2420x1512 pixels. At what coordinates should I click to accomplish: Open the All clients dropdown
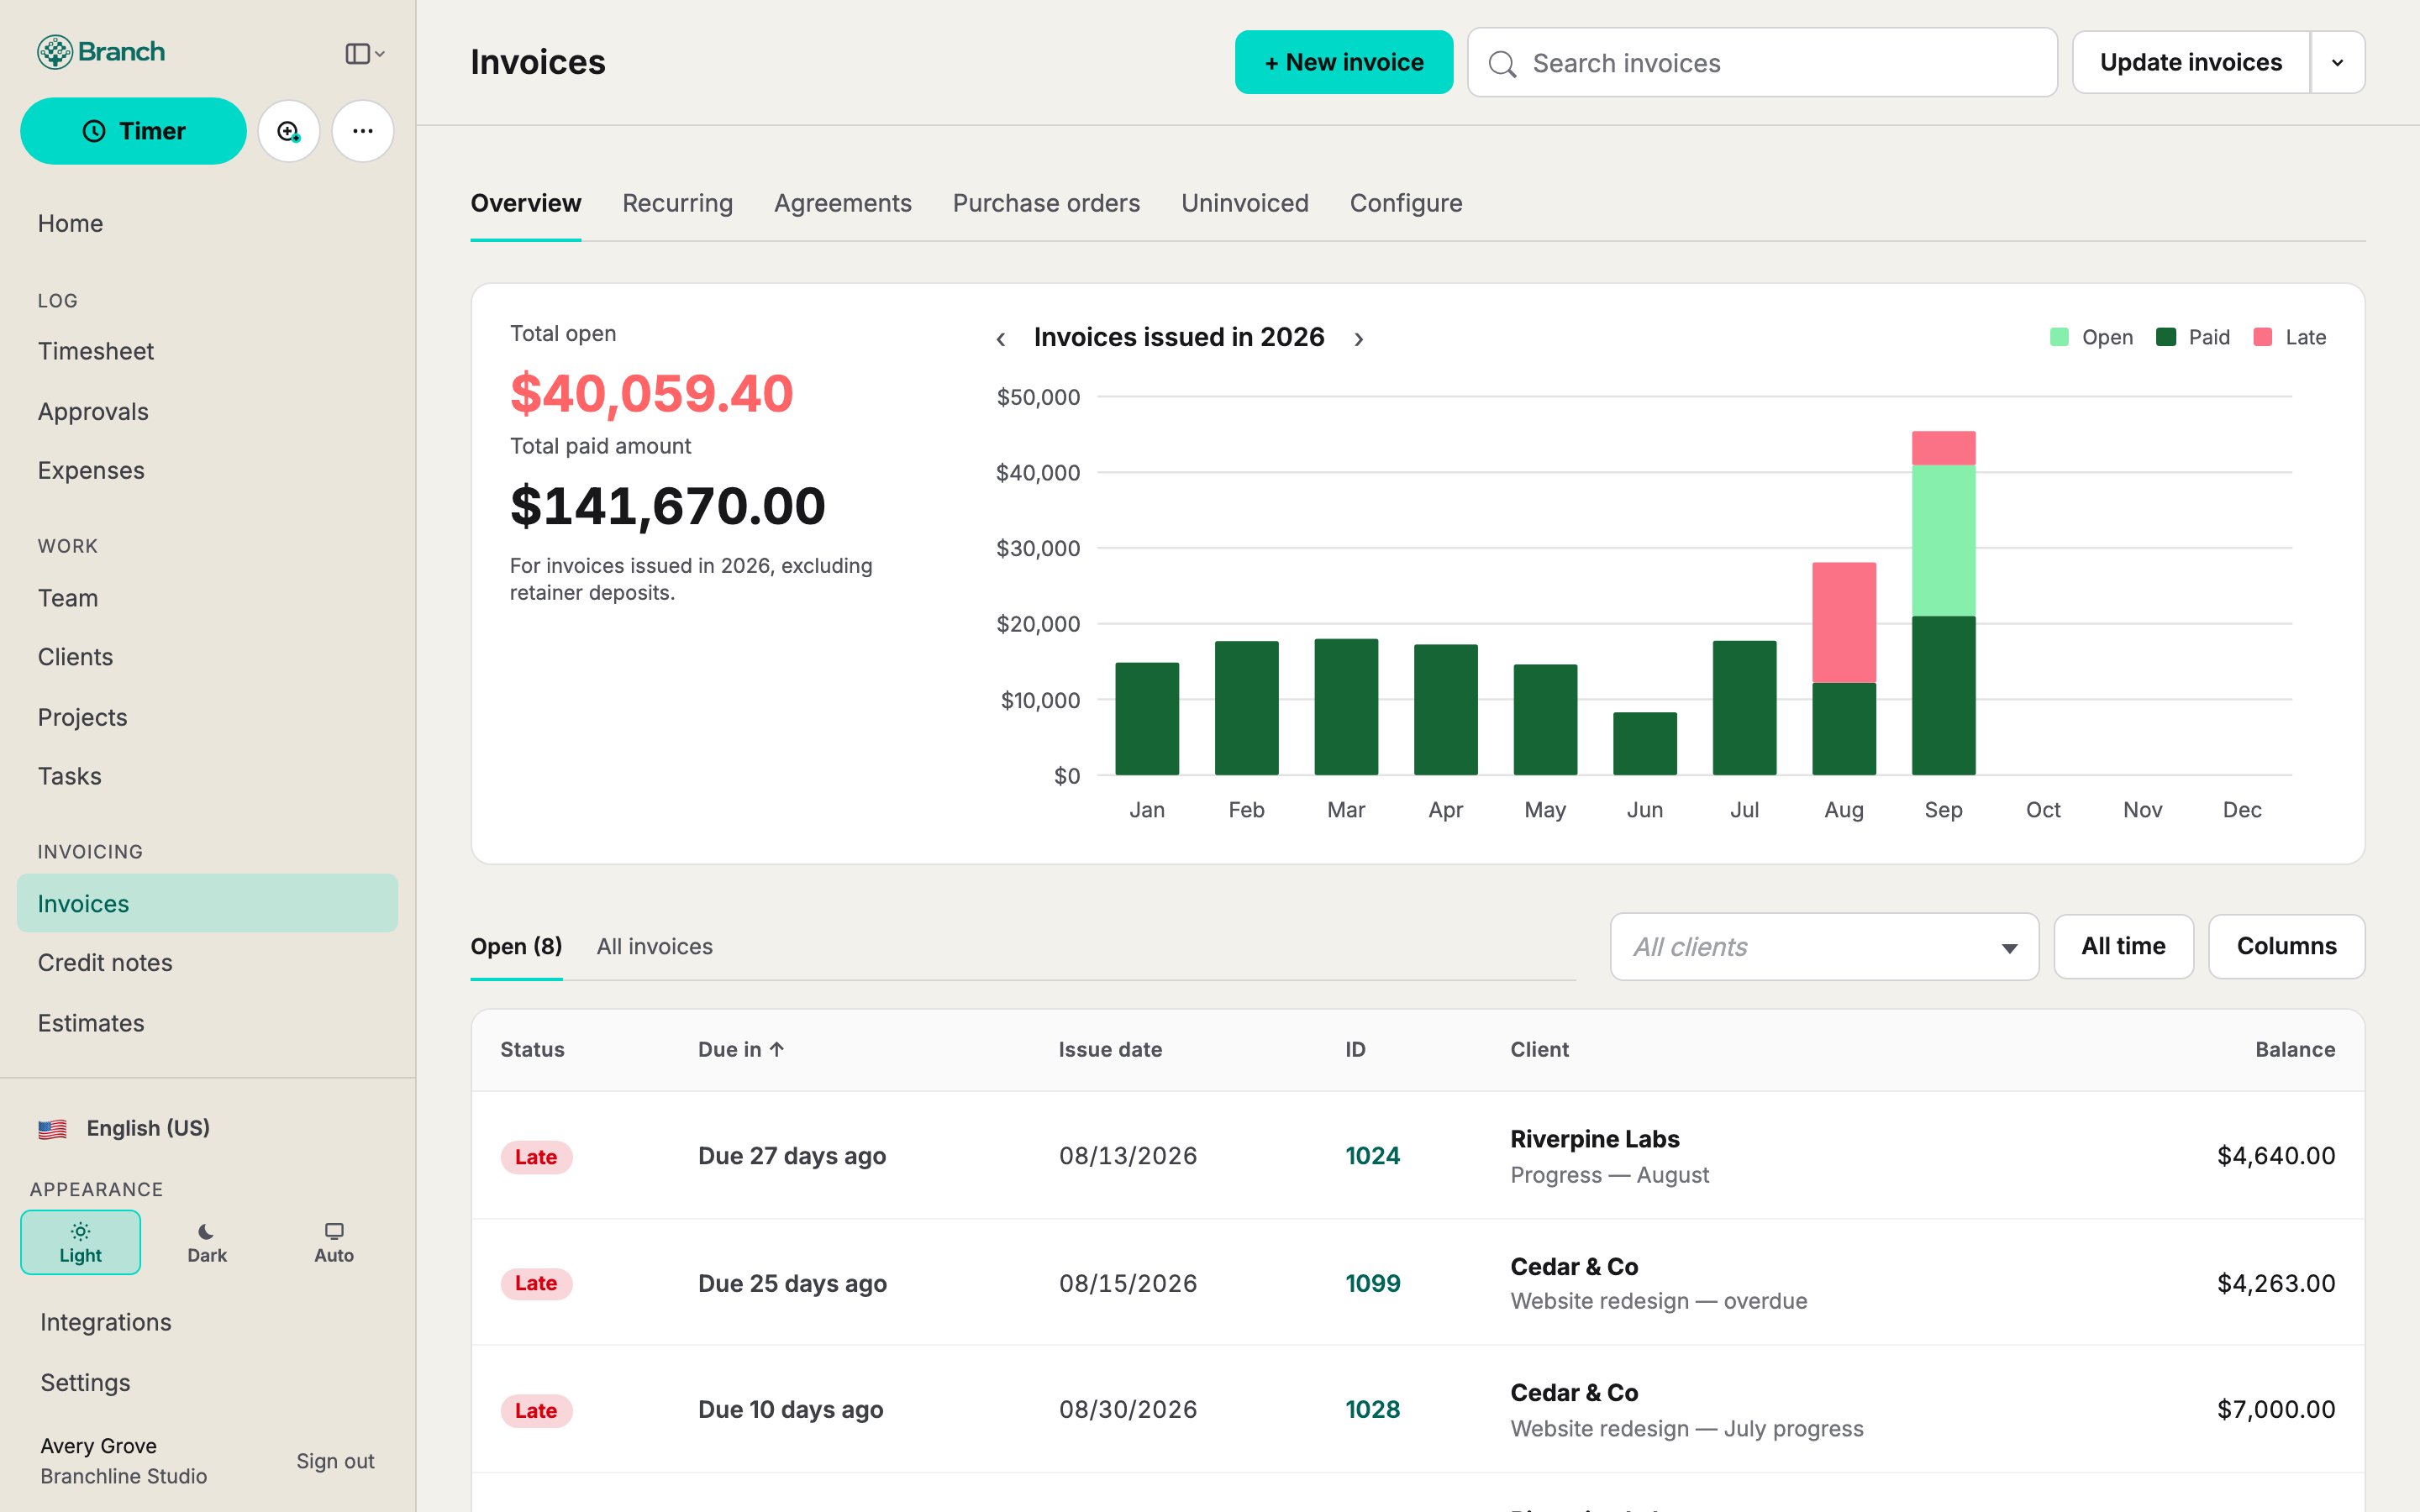point(1824,946)
